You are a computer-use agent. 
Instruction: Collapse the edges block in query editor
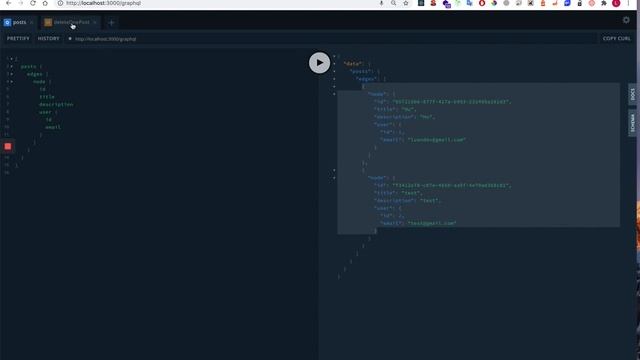12,74
